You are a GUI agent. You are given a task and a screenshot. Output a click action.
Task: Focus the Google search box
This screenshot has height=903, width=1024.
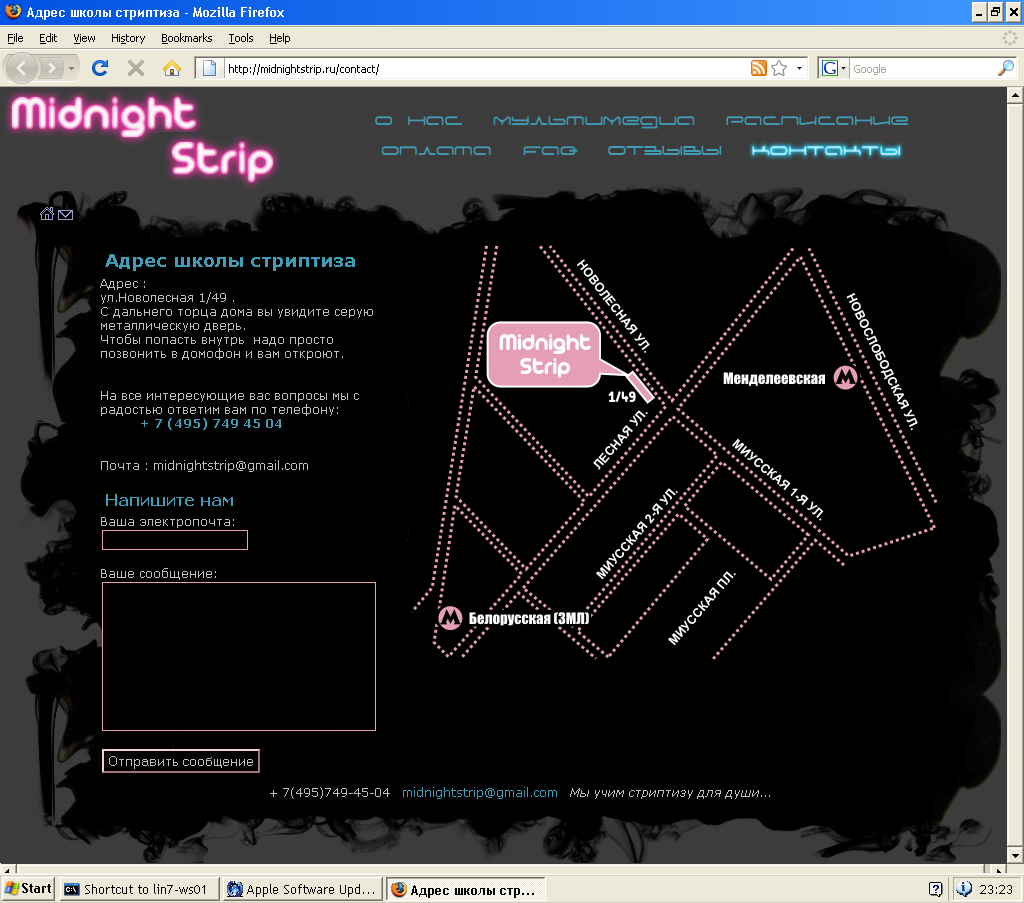[922, 69]
